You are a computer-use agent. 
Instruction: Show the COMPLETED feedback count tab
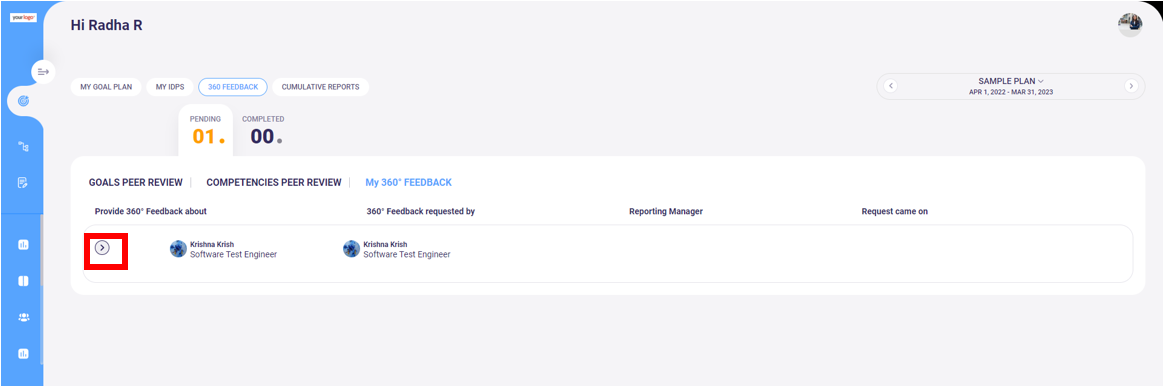[264, 131]
